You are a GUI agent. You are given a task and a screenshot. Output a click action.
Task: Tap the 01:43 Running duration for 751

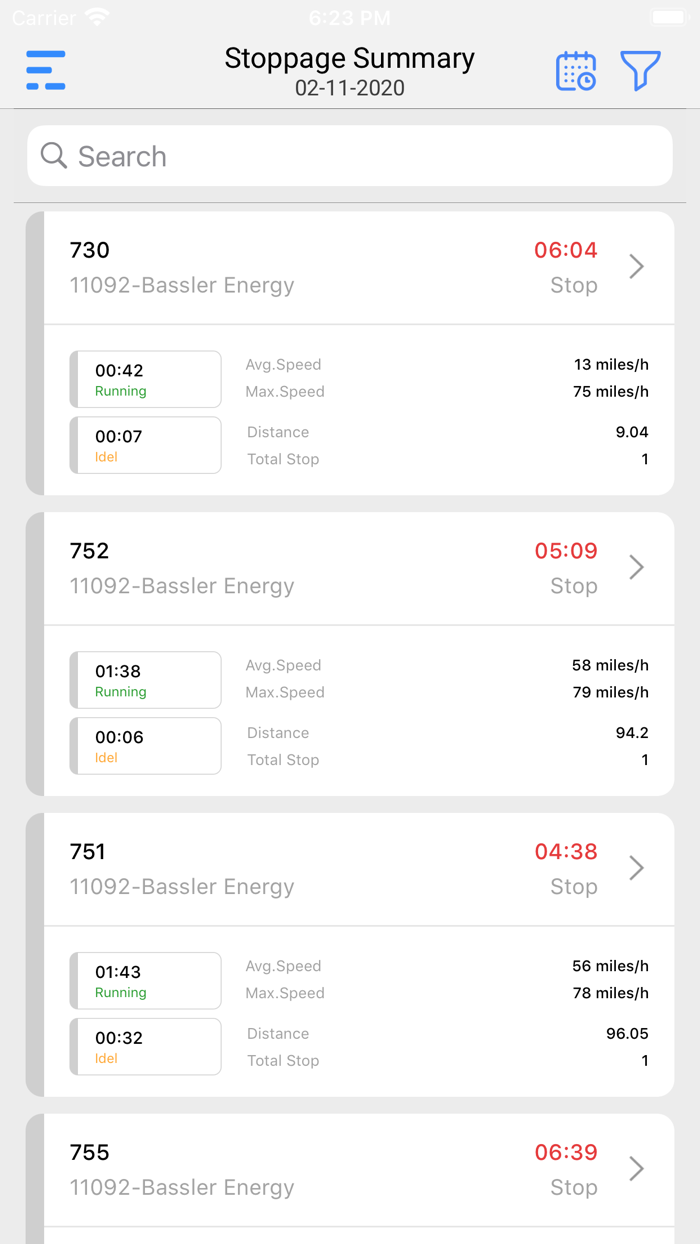pos(145,980)
